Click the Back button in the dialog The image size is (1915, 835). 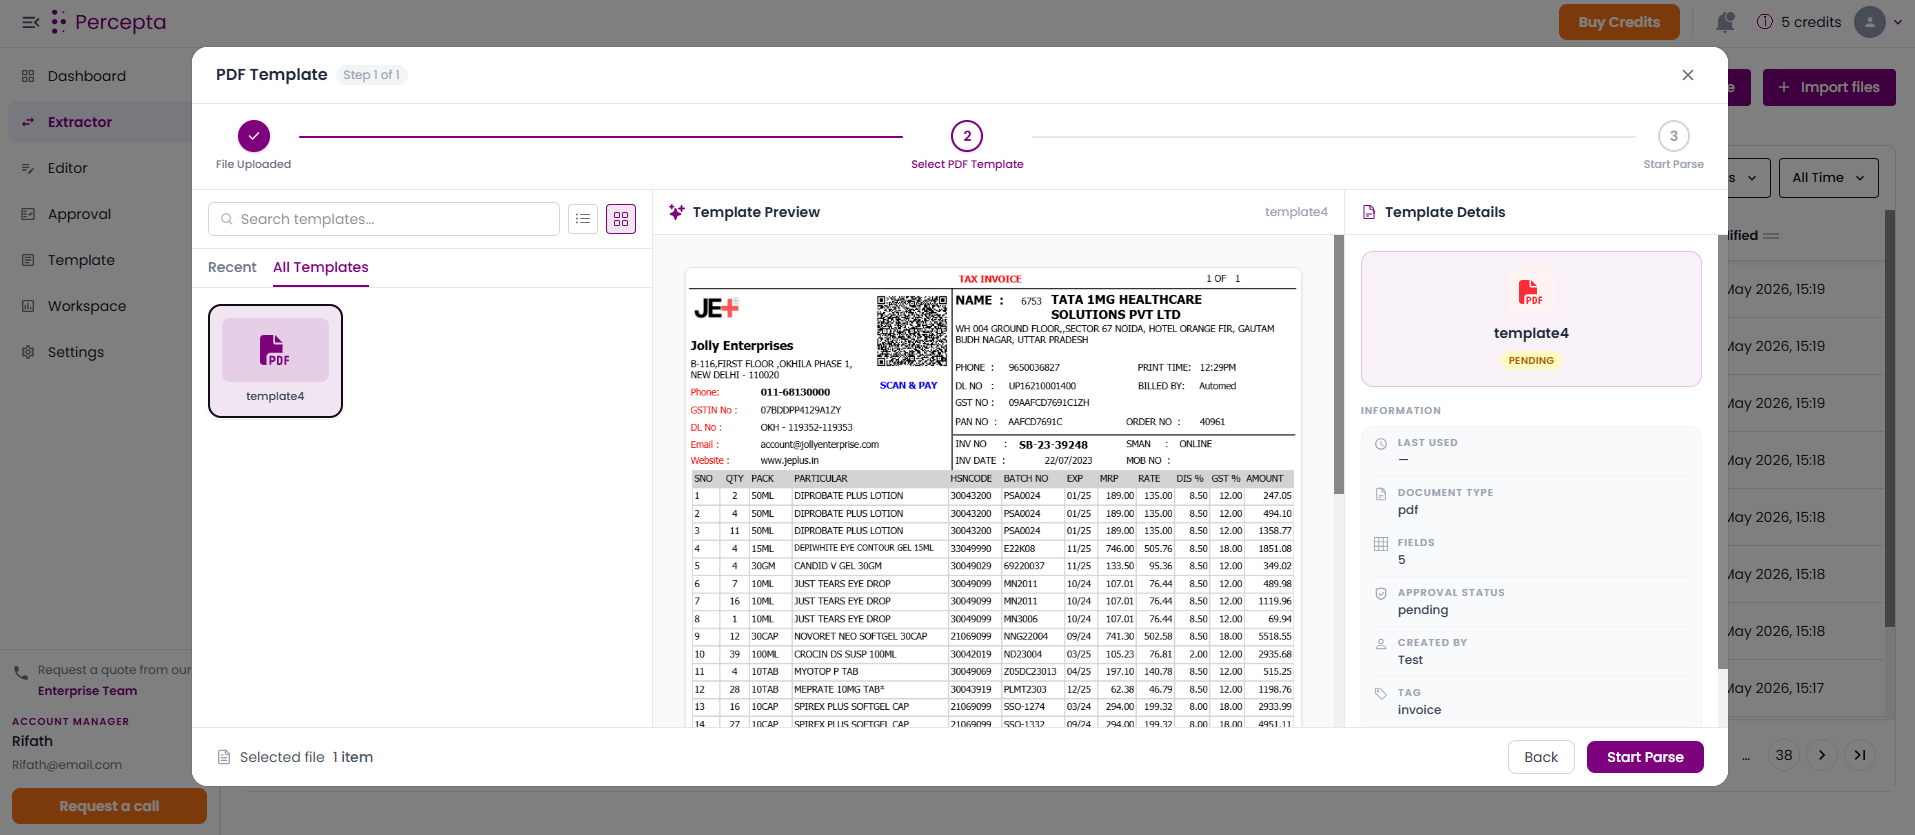point(1541,757)
